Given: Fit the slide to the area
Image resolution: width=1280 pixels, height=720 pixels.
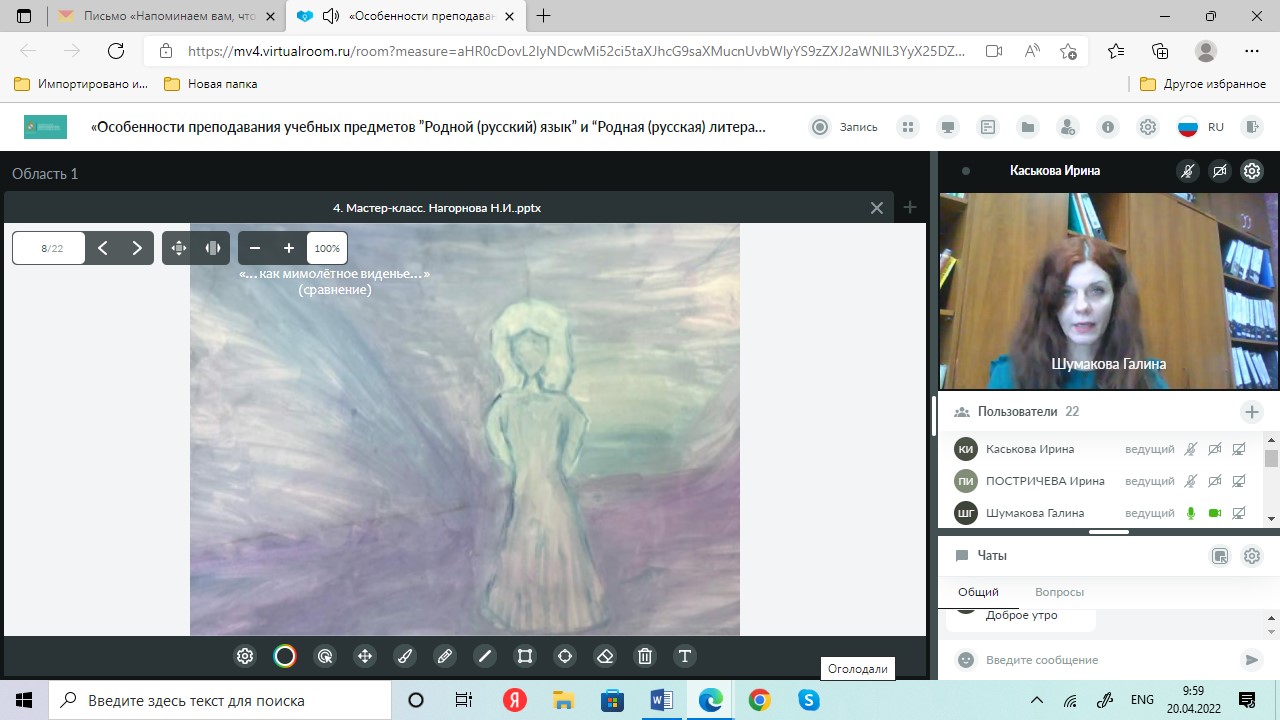Looking at the screenshot, I should [179, 248].
